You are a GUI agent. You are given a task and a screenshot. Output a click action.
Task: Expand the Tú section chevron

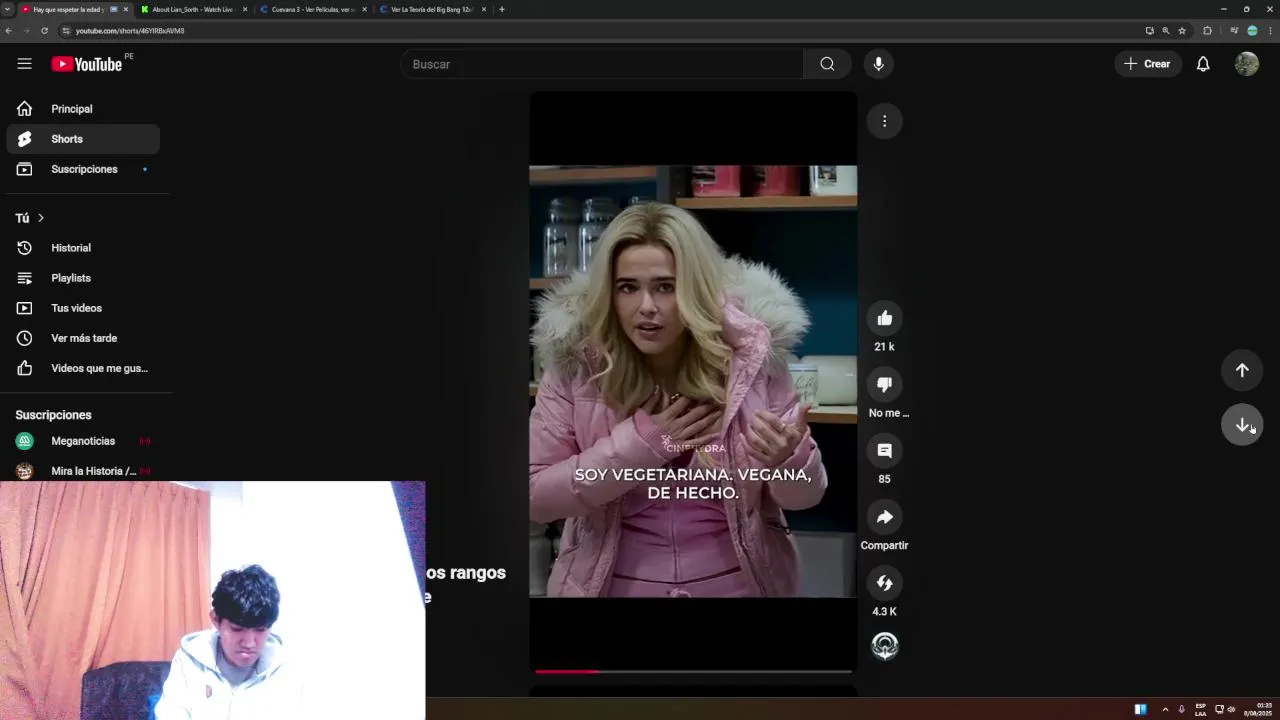(x=41, y=218)
